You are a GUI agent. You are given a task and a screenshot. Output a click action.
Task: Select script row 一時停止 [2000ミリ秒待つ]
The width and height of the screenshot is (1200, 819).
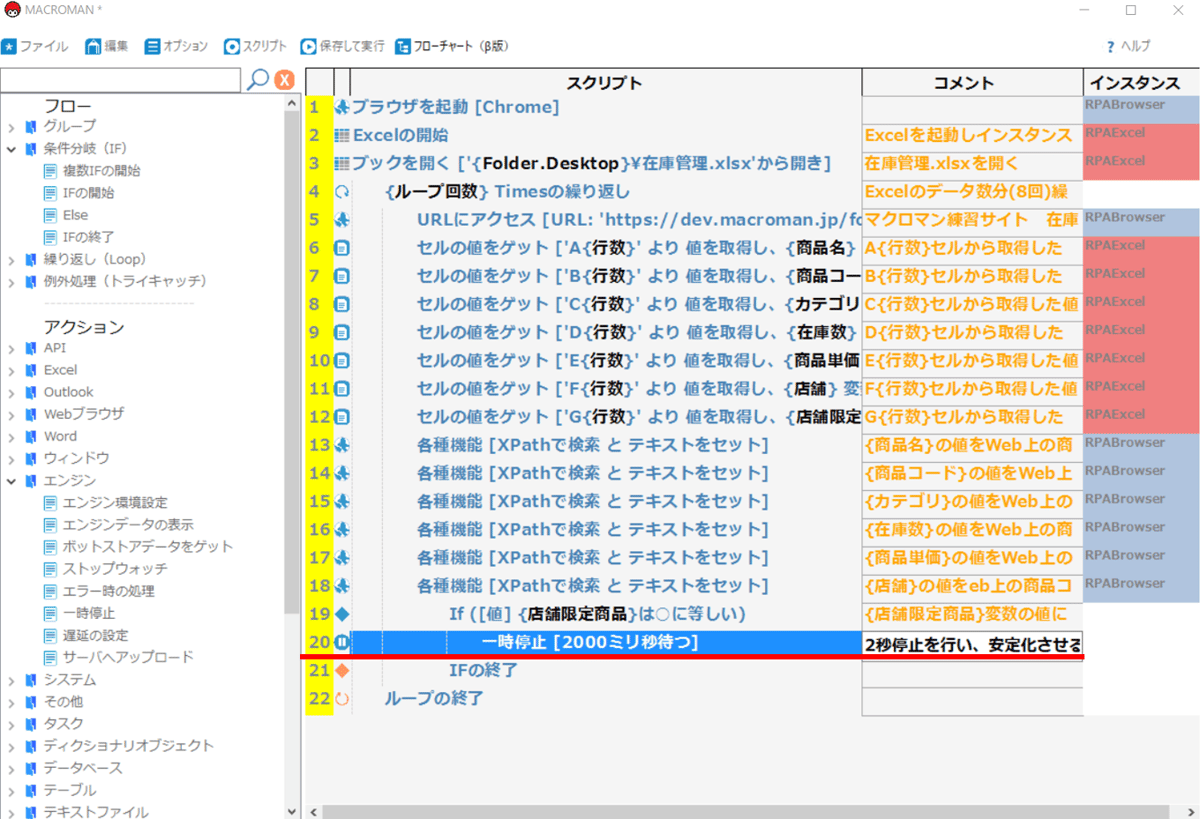pyautogui.click(x=590, y=642)
